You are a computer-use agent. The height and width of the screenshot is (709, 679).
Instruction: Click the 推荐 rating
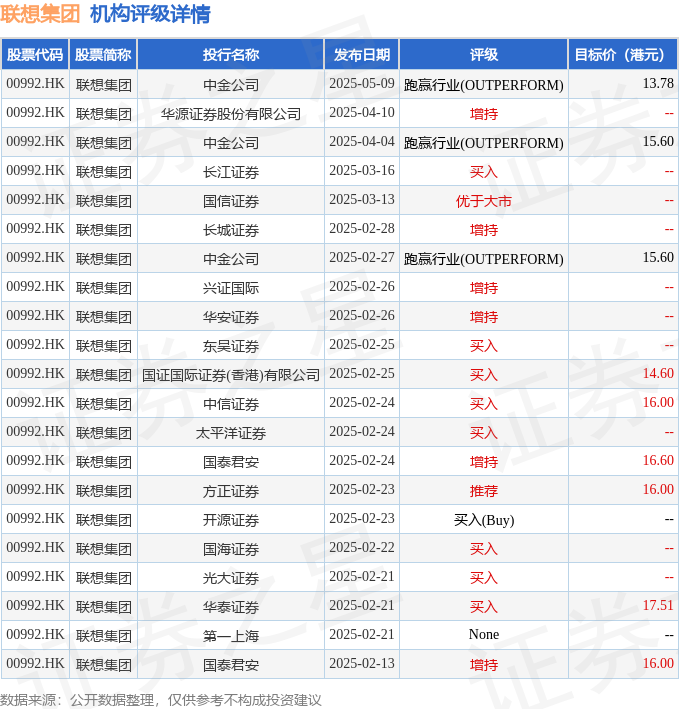coord(484,490)
